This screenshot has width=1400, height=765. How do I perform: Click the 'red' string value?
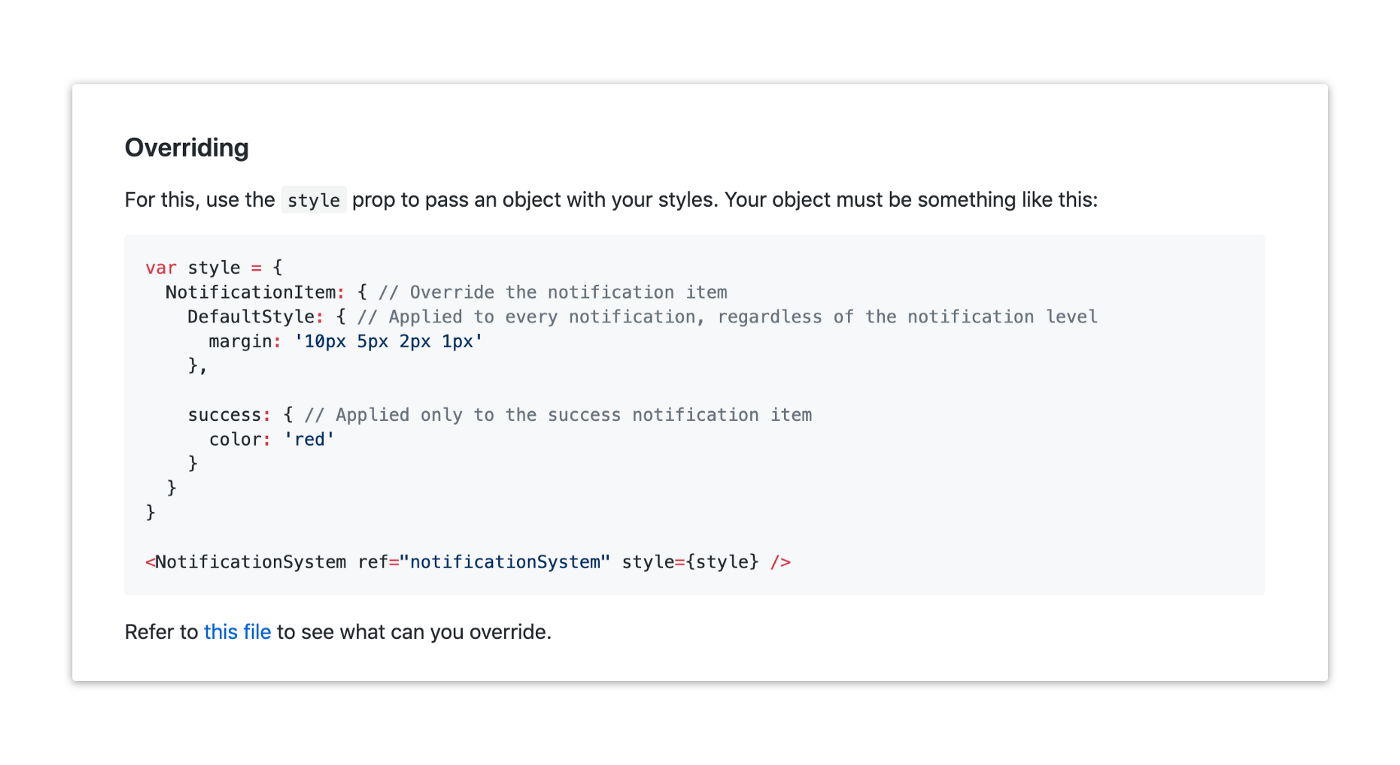(309, 439)
